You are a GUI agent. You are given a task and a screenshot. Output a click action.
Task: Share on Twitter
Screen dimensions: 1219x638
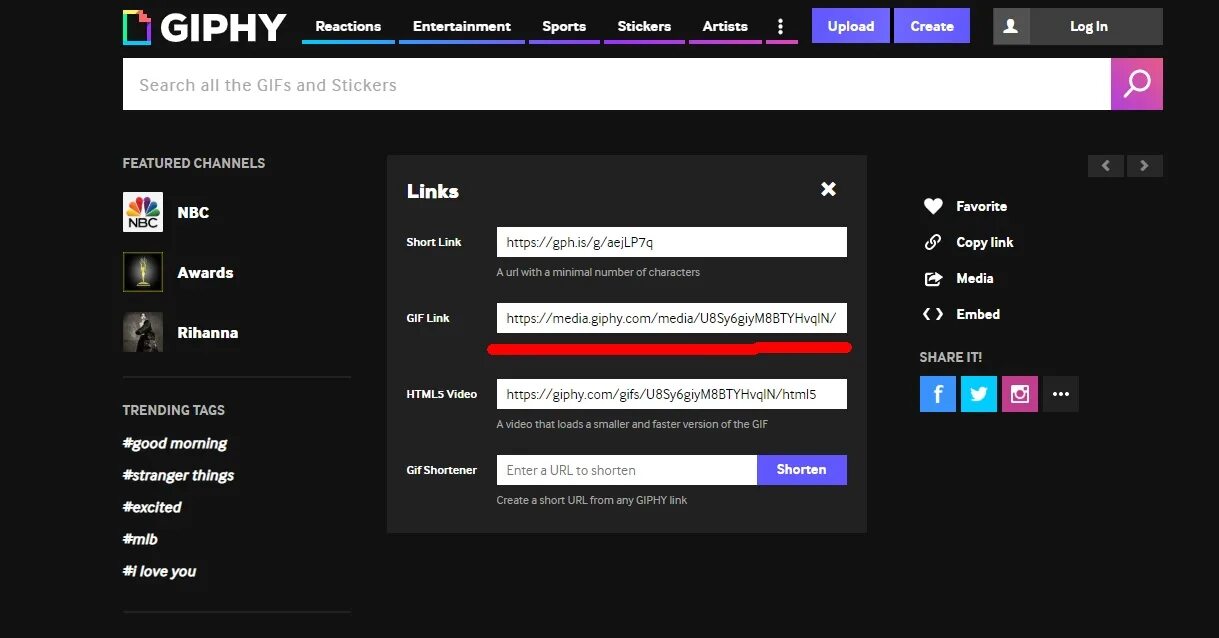coord(979,394)
